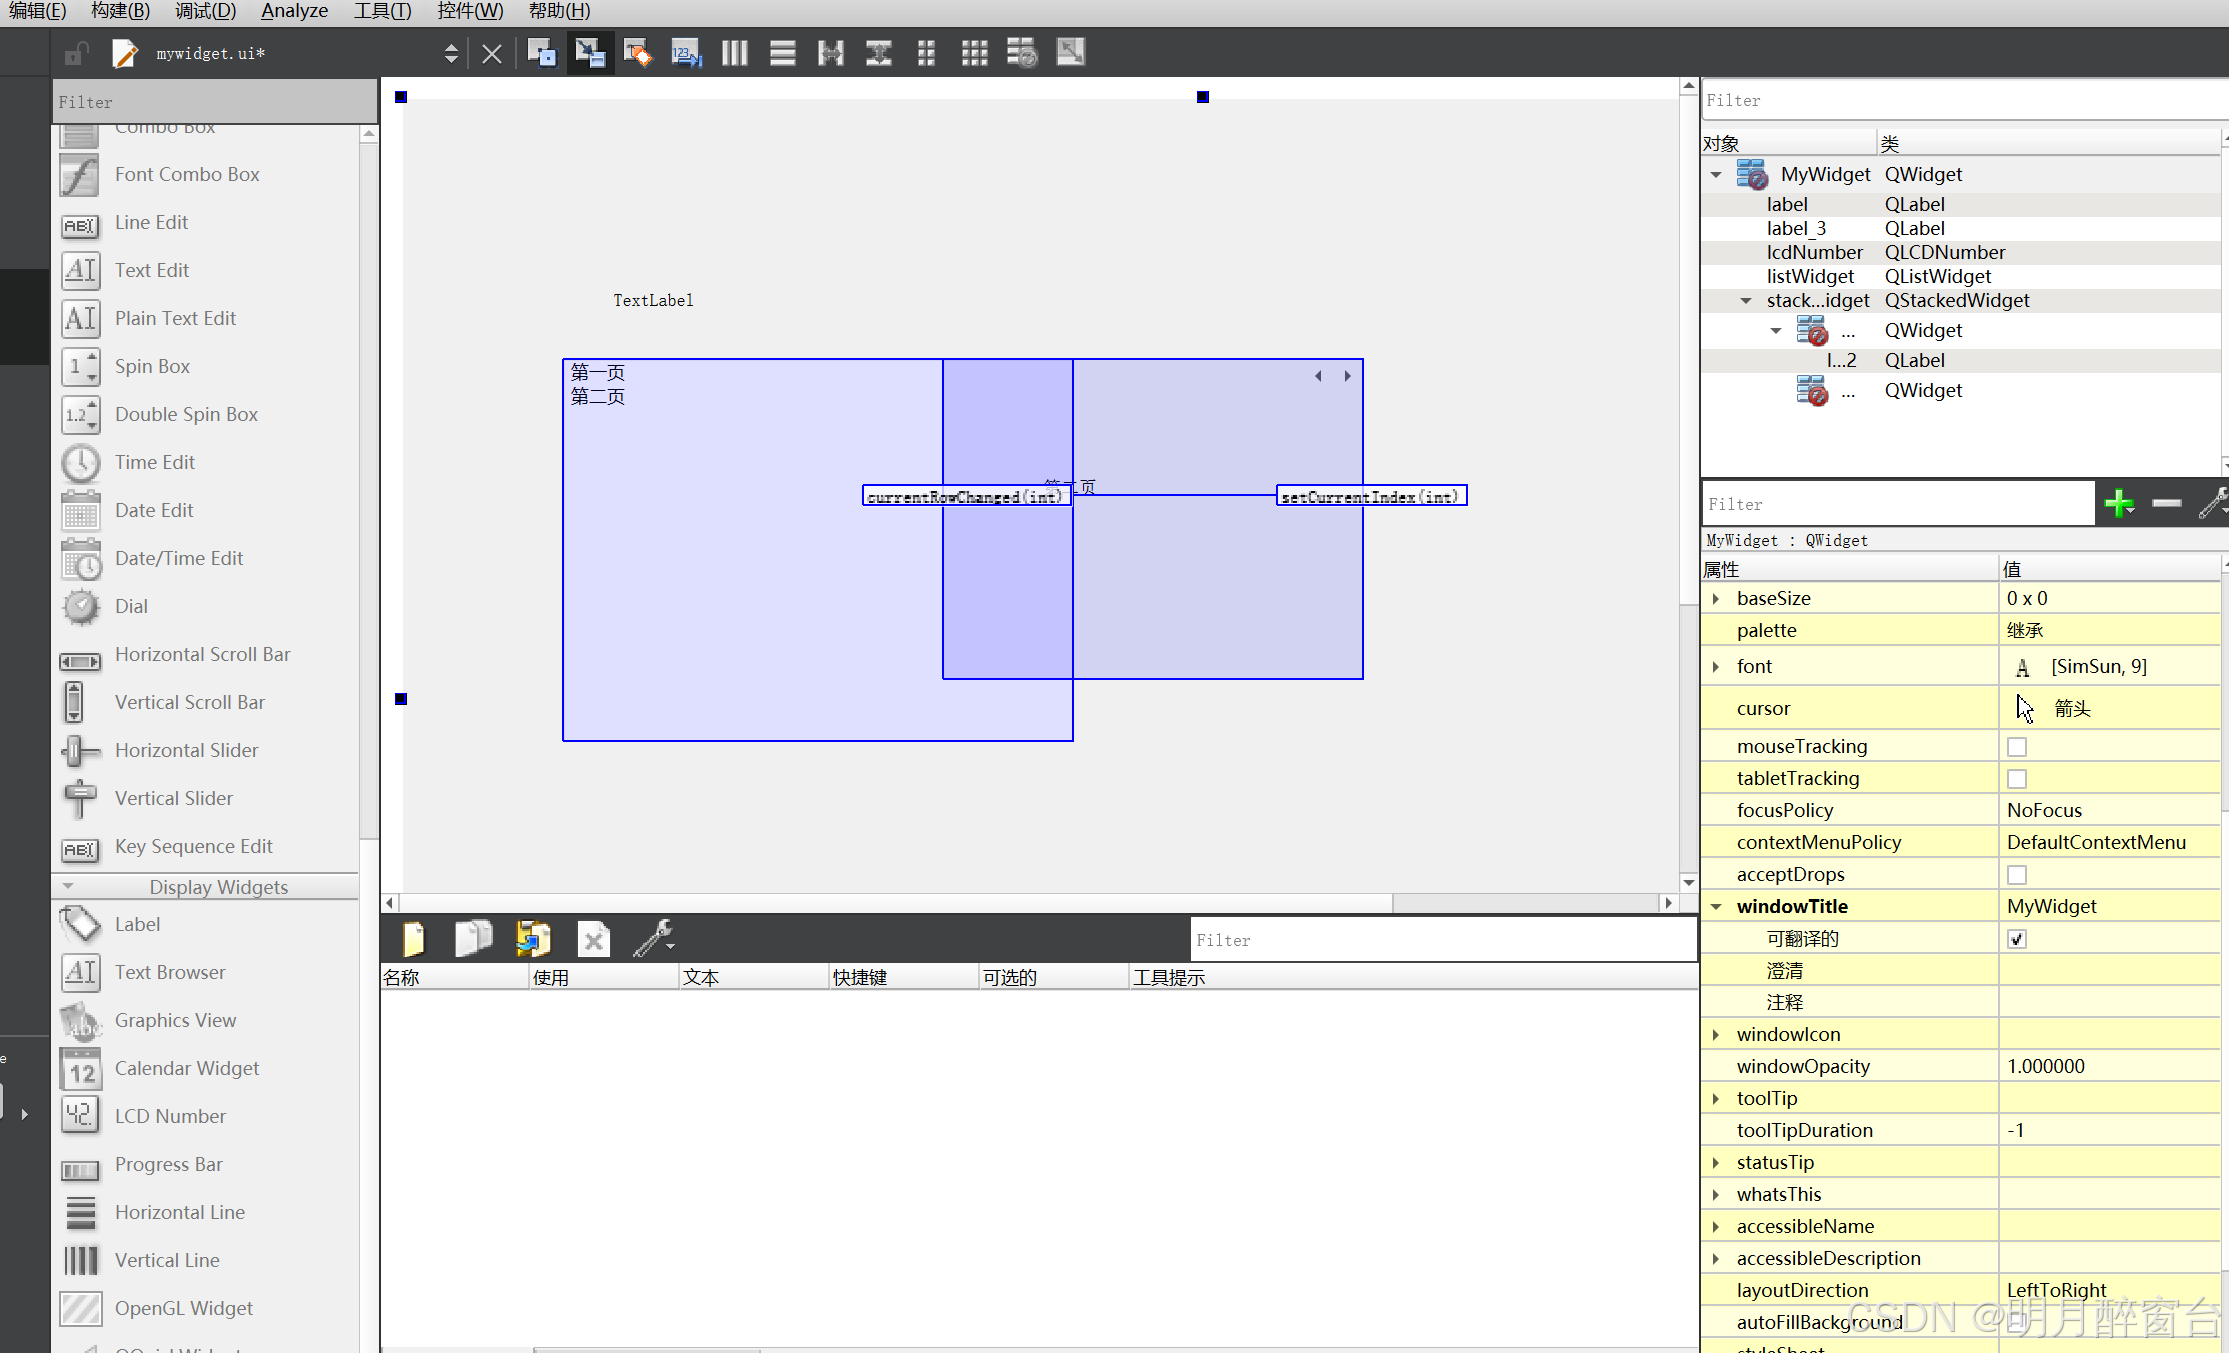Collapse MyWidget tree node
Screen dimensions: 2229x1353
point(1716,174)
